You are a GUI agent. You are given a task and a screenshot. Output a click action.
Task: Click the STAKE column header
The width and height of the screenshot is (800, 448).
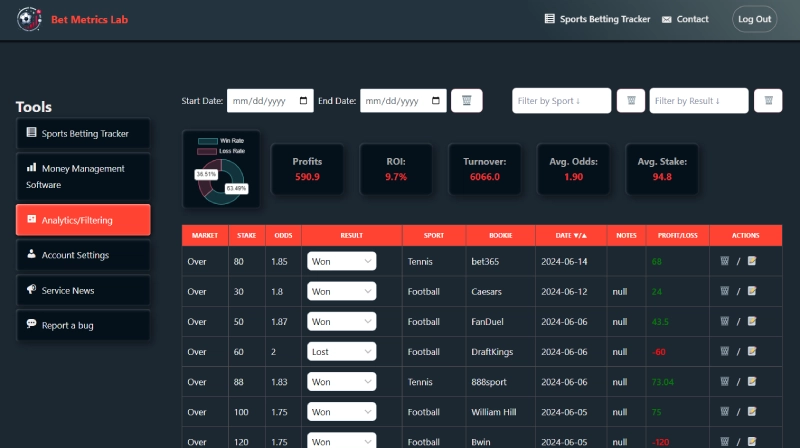click(247, 235)
